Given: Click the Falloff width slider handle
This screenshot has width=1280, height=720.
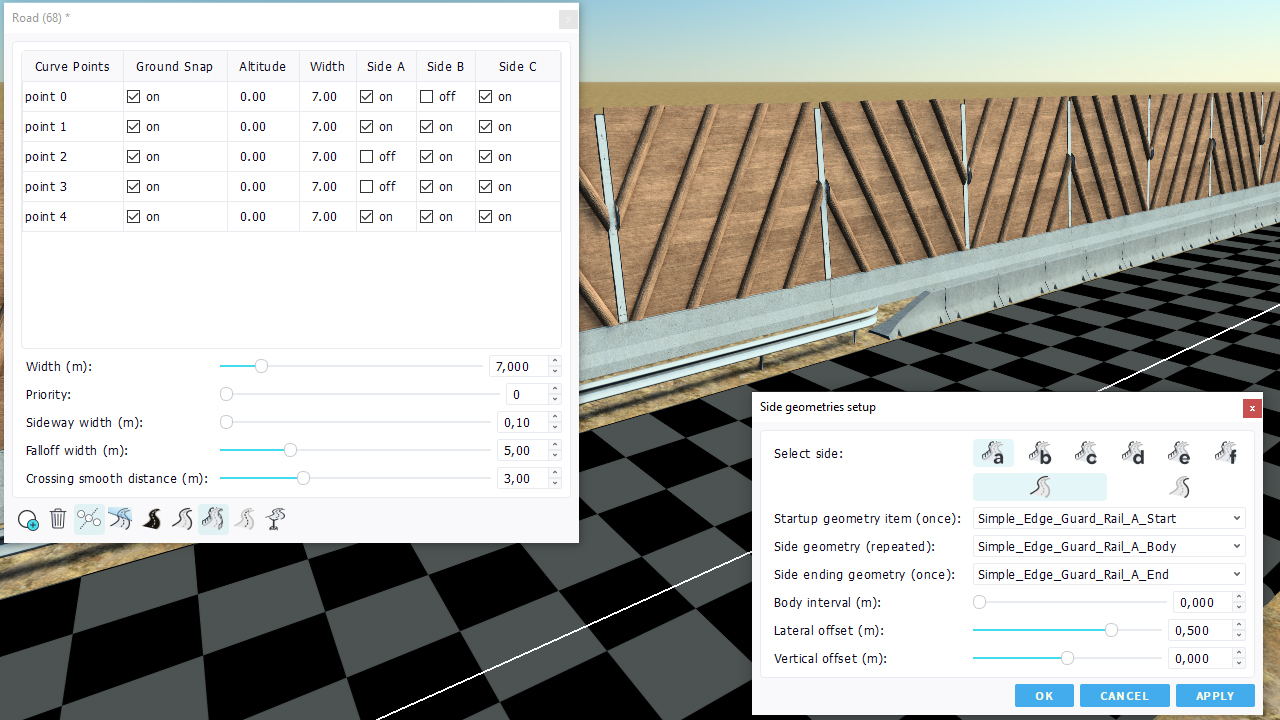Looking at the screenshot, I should pos(290,450).
